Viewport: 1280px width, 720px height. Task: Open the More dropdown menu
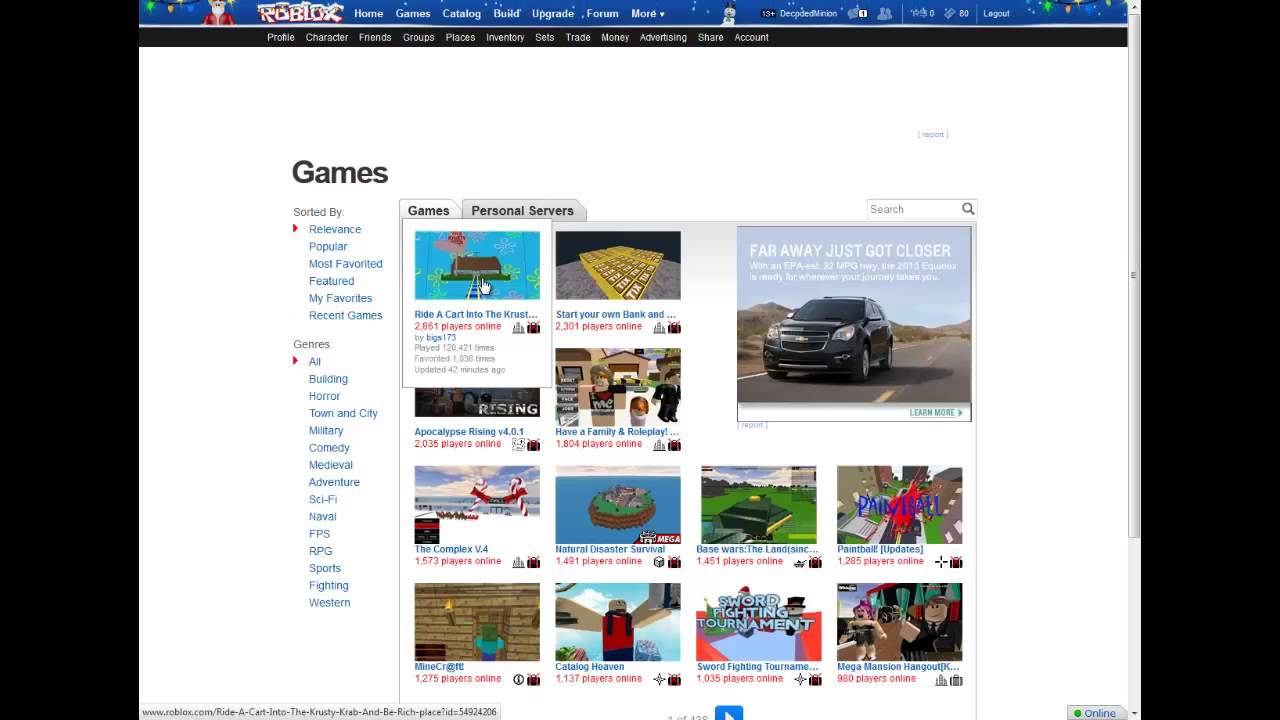(648, 13)
